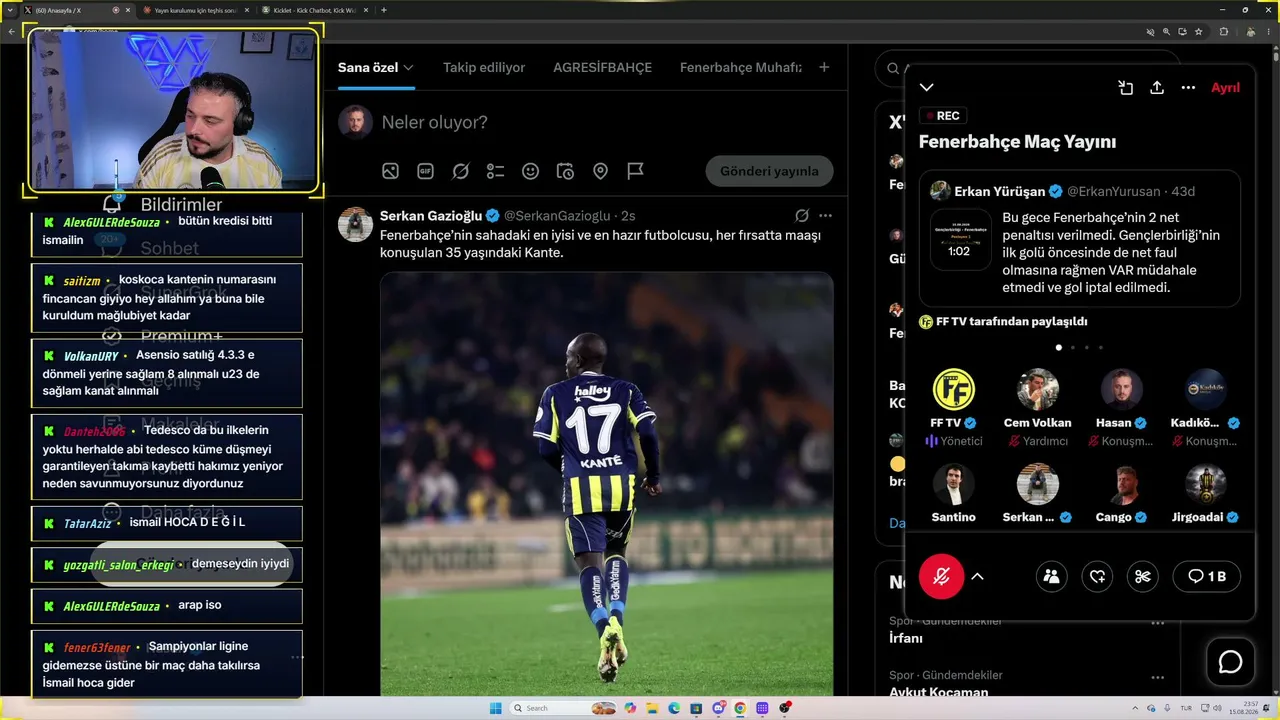Click chat username VolkanURY
The height and width of the screenshot is (720, 1280).
(91, 356)
